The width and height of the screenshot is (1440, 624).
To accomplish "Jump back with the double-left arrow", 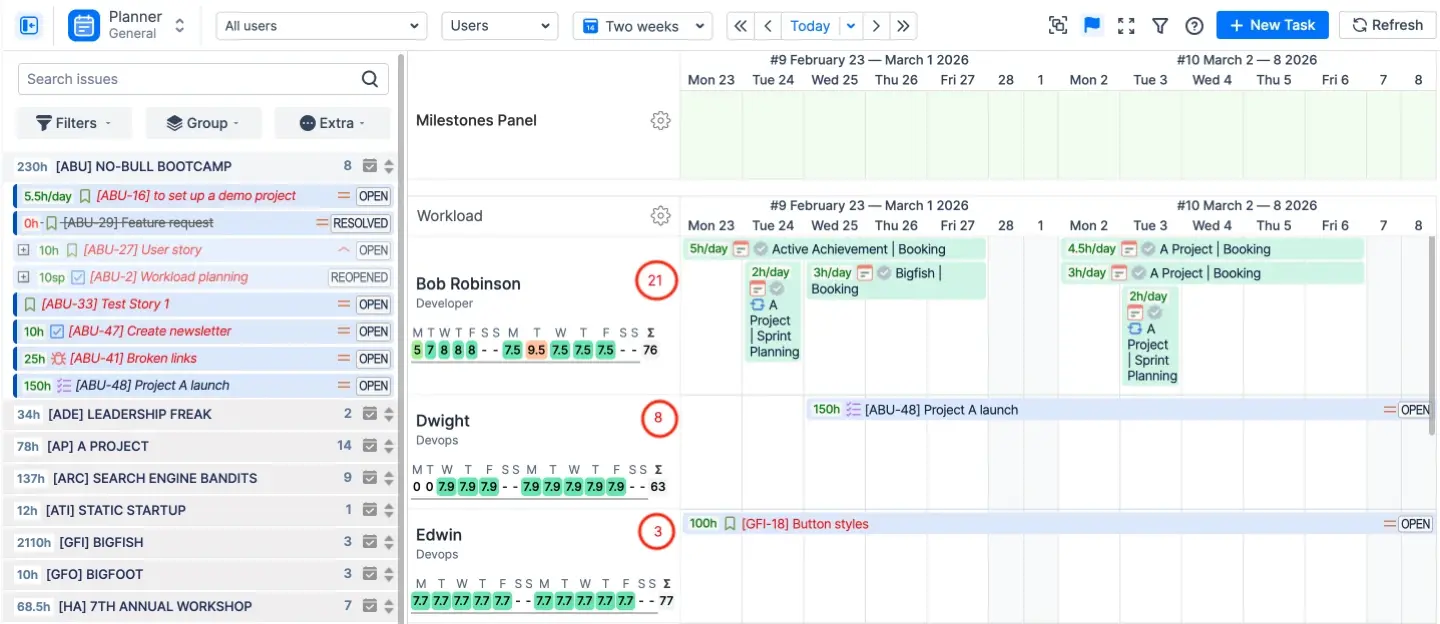I will pos(740,26).
